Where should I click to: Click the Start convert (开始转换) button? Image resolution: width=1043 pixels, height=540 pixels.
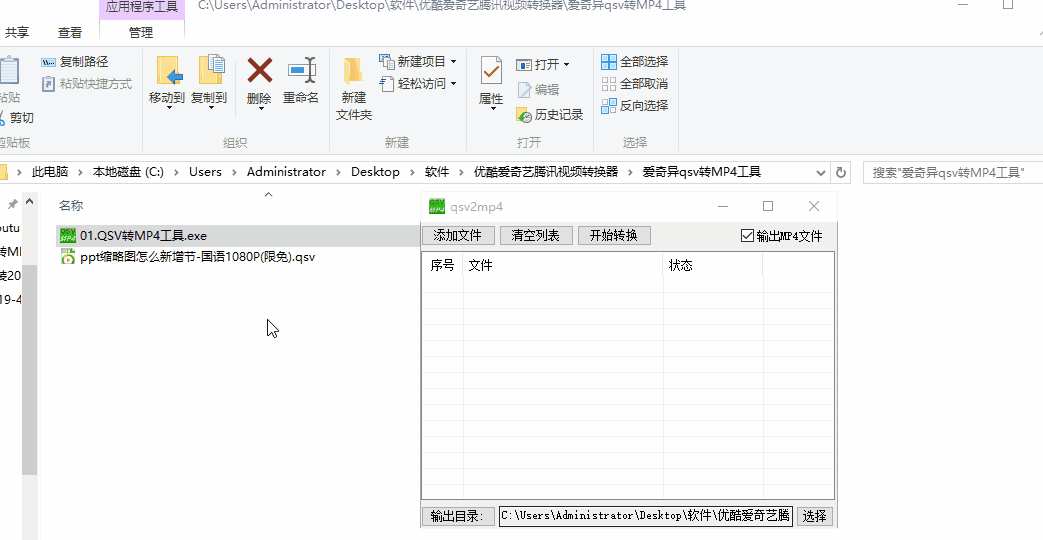(x=614, y=235)
